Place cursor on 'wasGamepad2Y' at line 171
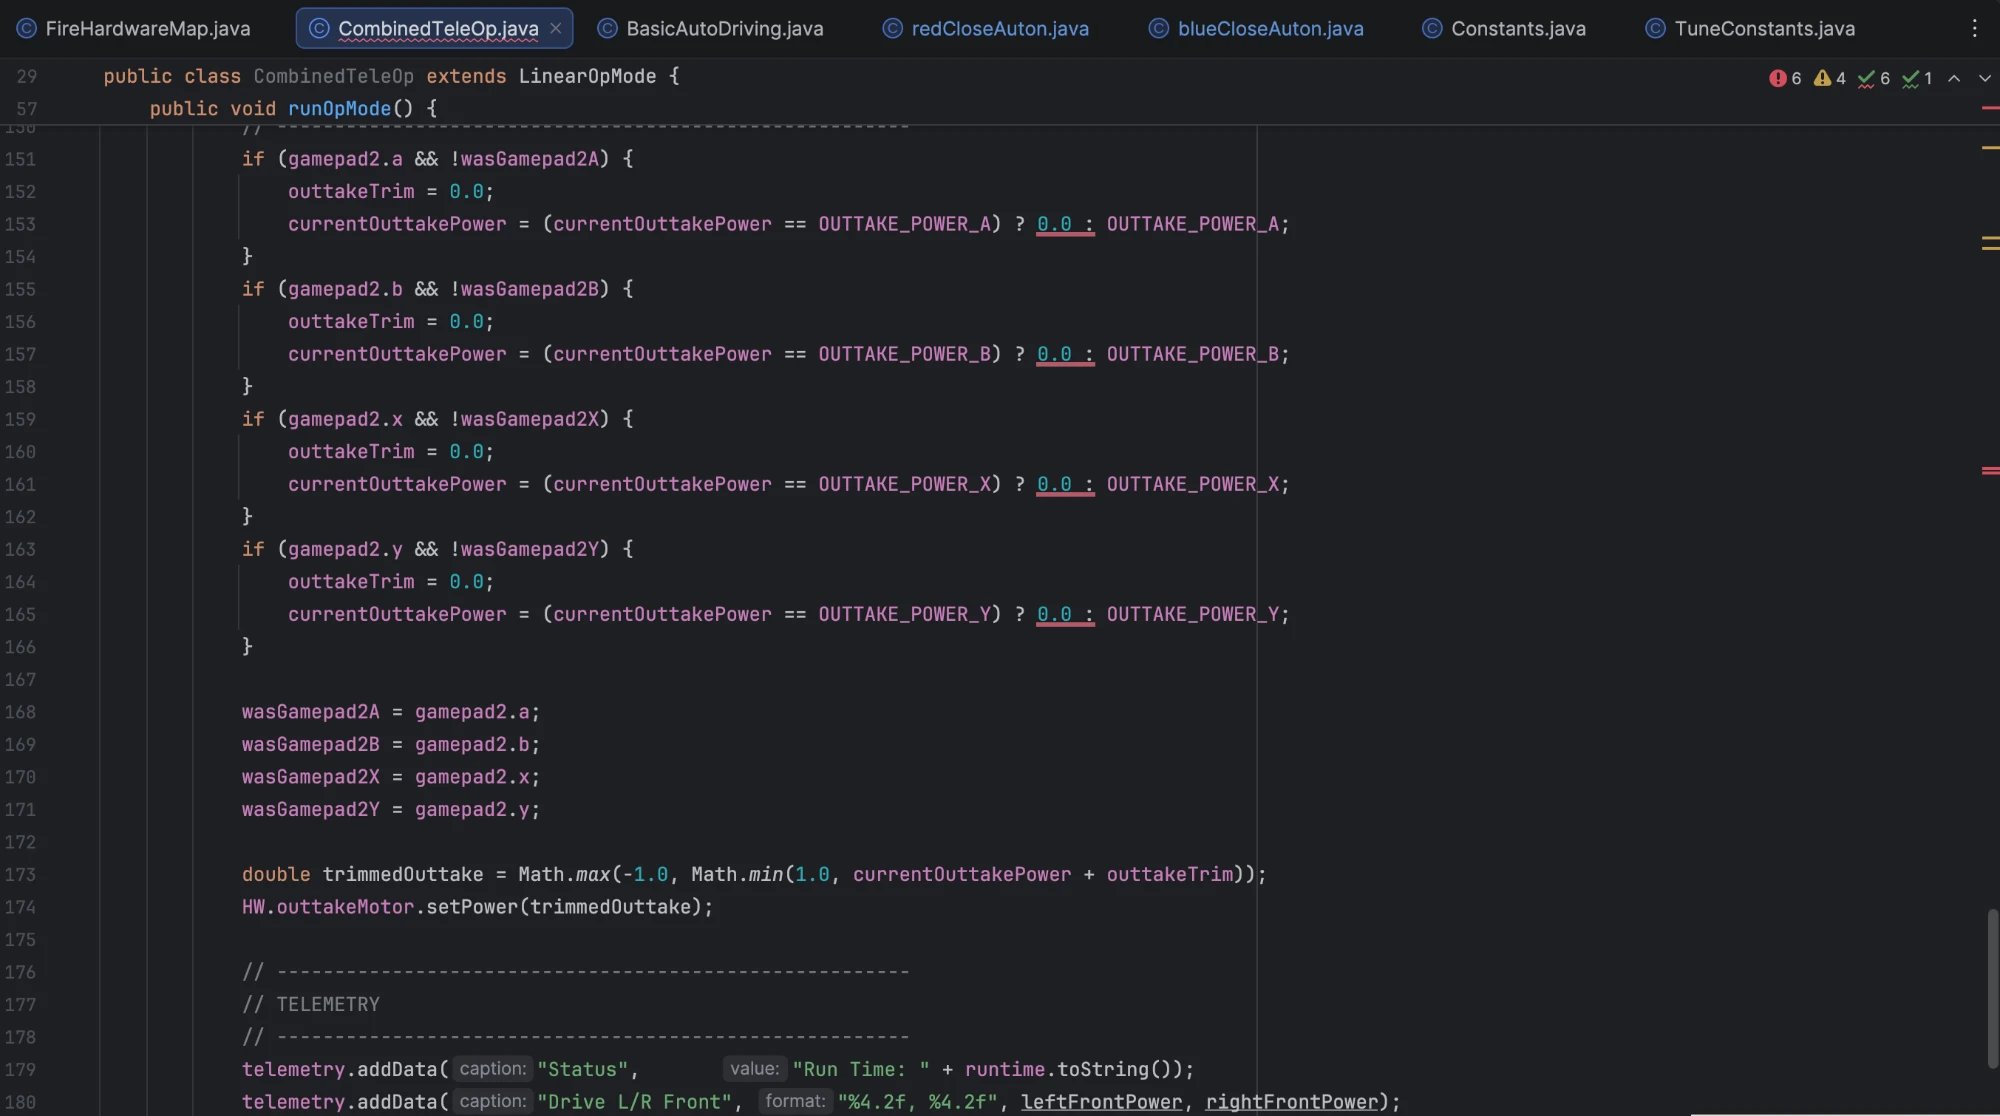This screenshot has height=1116, width=2000. pos(310,809)
